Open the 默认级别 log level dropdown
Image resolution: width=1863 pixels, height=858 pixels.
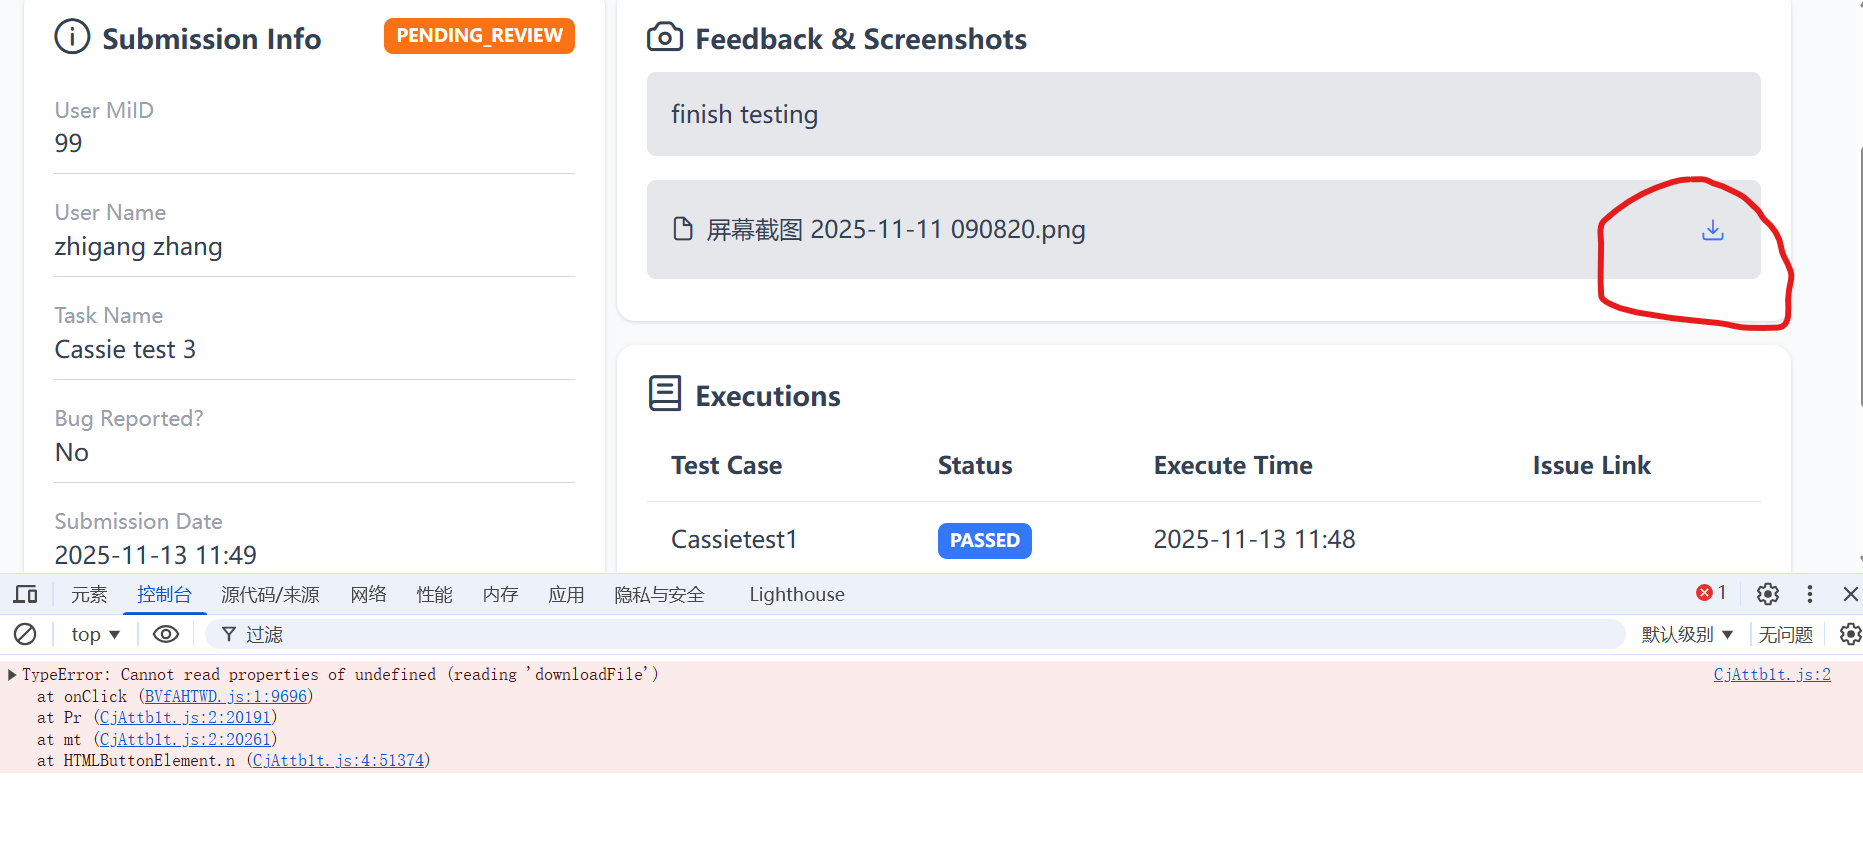coord(1686,634)
